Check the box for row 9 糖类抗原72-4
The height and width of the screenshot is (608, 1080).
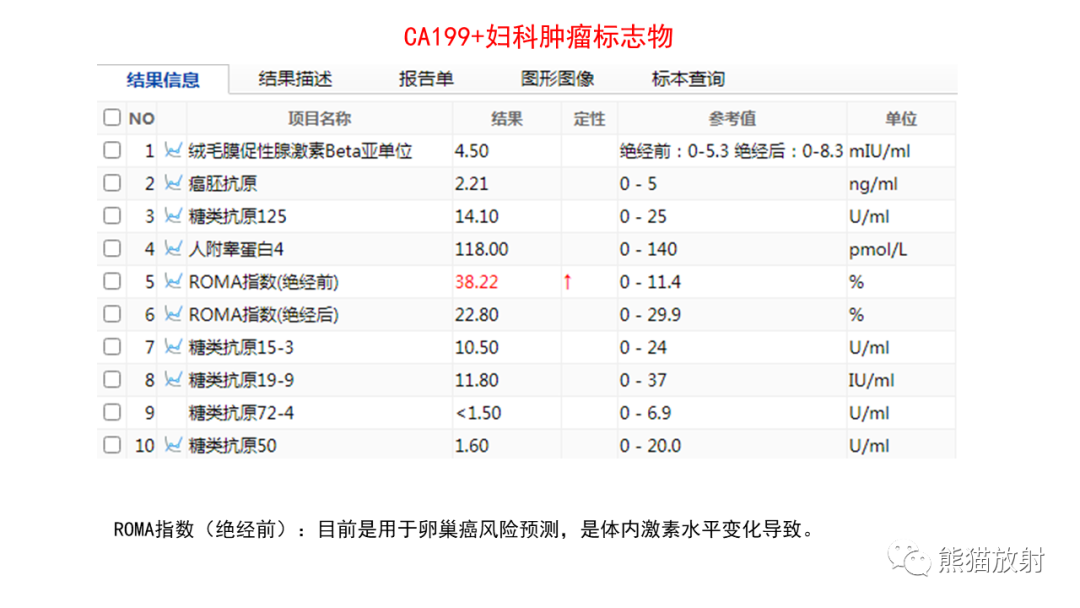[112, 412]
